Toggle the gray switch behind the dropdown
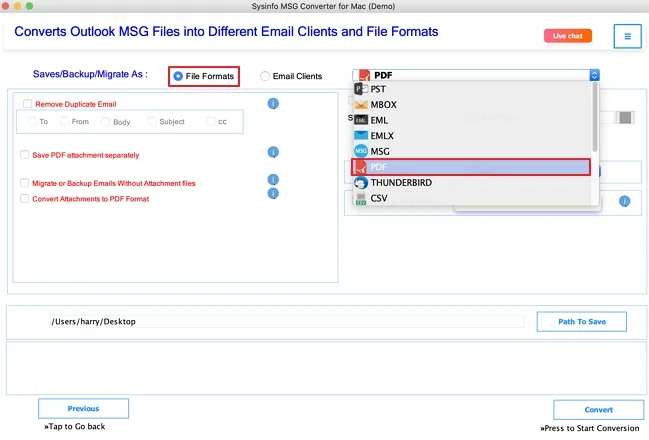 [625, 118]
